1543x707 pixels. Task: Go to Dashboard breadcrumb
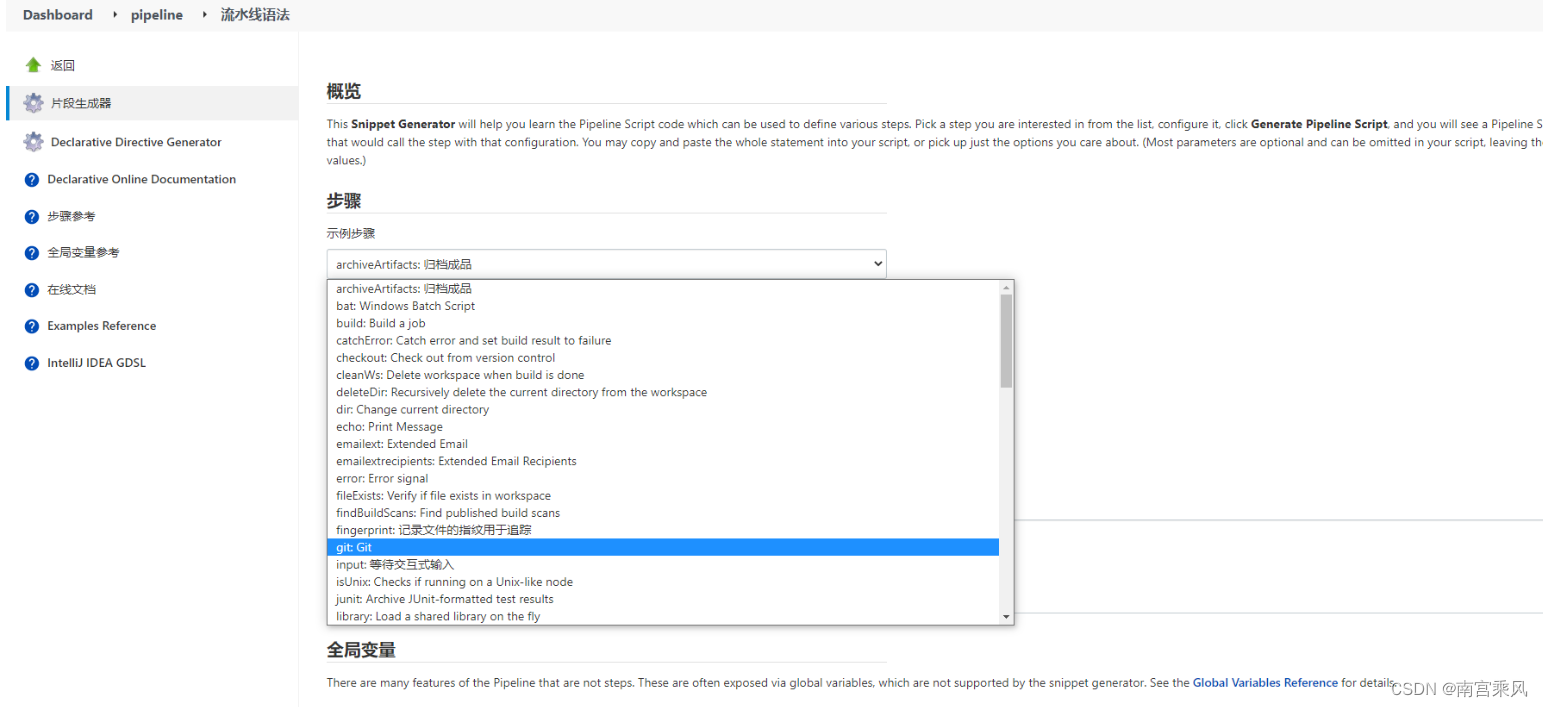(58, 15)
